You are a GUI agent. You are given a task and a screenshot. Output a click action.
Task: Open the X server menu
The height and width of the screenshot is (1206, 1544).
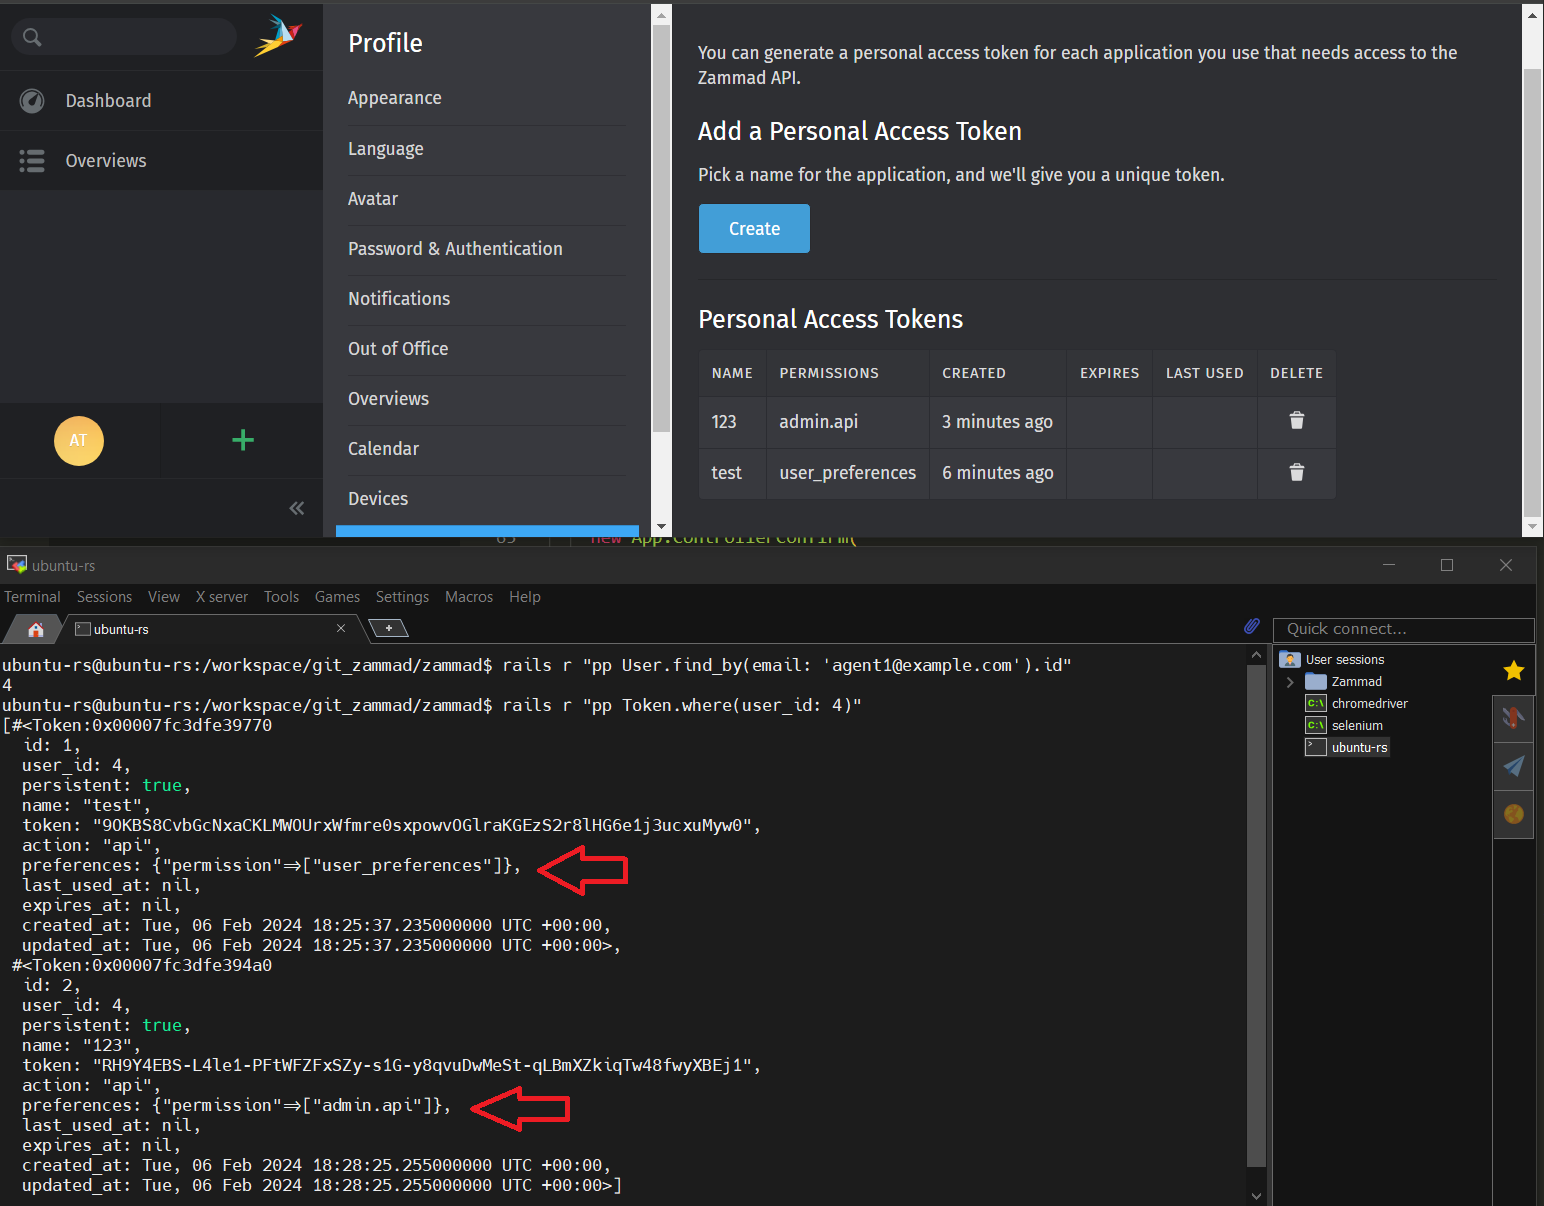(x=222, y=597)
